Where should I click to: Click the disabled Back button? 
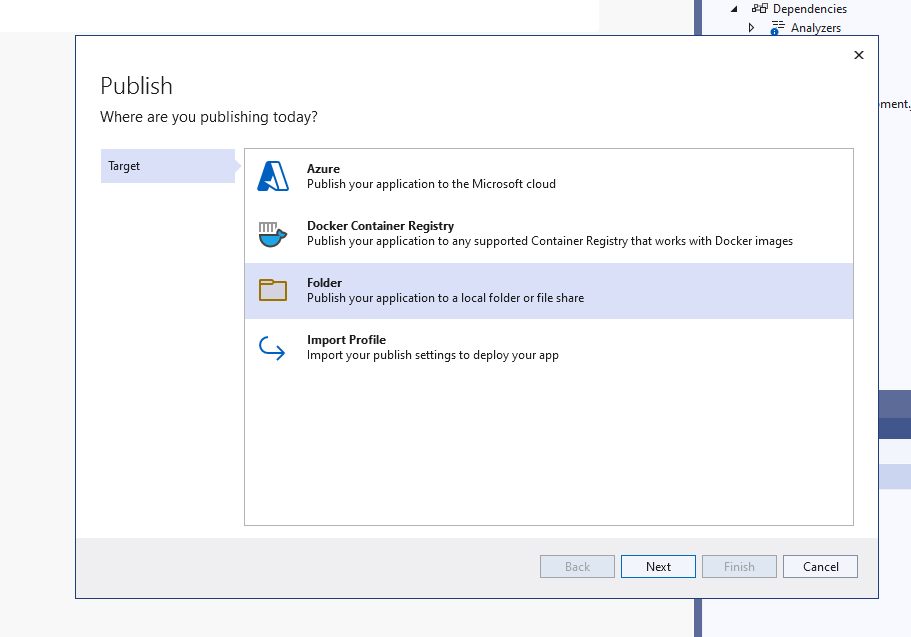[578, 567]
